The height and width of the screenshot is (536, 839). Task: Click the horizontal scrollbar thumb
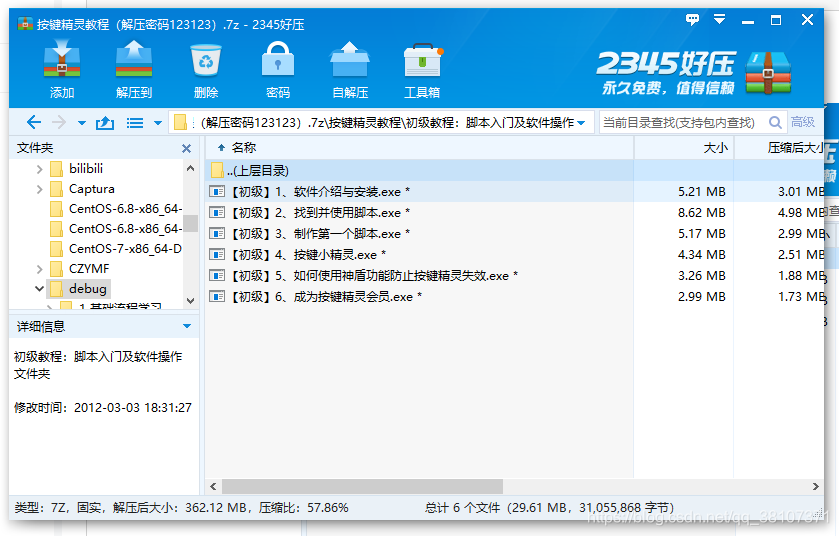pyautogui.click(x=362, y=486)
